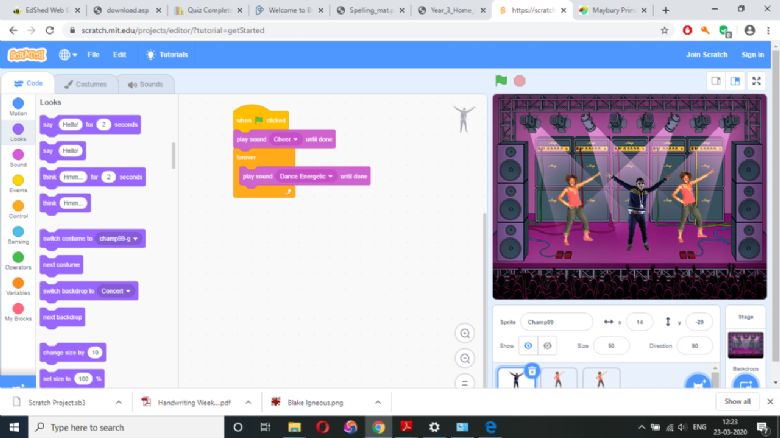The height and width of the screenshot is (438, 780).
Task: Show the sprite using the eye button
Action: tap(528, 345)
